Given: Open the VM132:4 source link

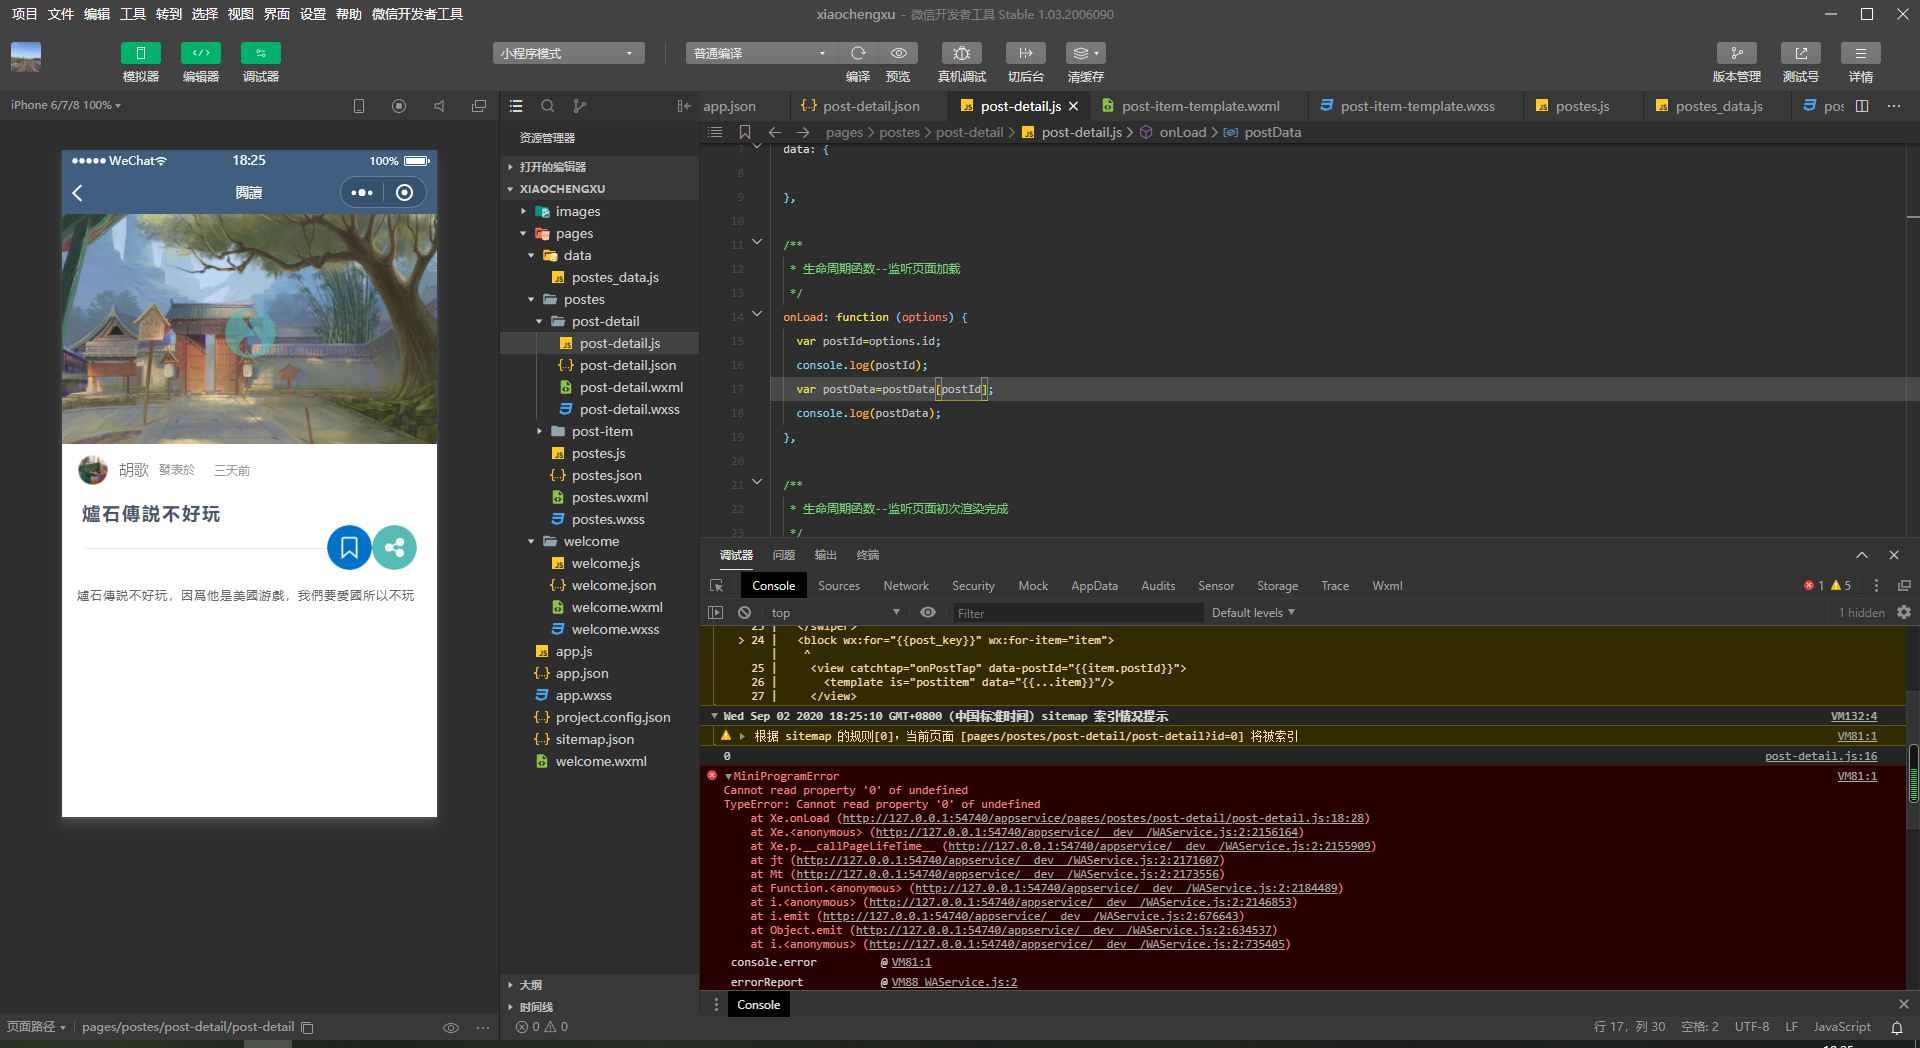Looking at the screenshot, I should tap(1853, 716).
